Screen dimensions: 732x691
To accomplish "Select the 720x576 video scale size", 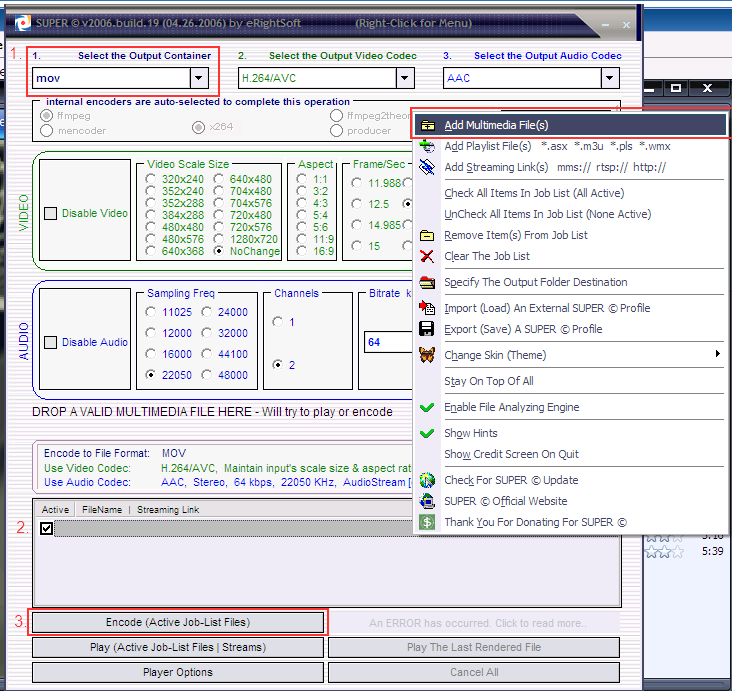I will click(x=218, y=227).
